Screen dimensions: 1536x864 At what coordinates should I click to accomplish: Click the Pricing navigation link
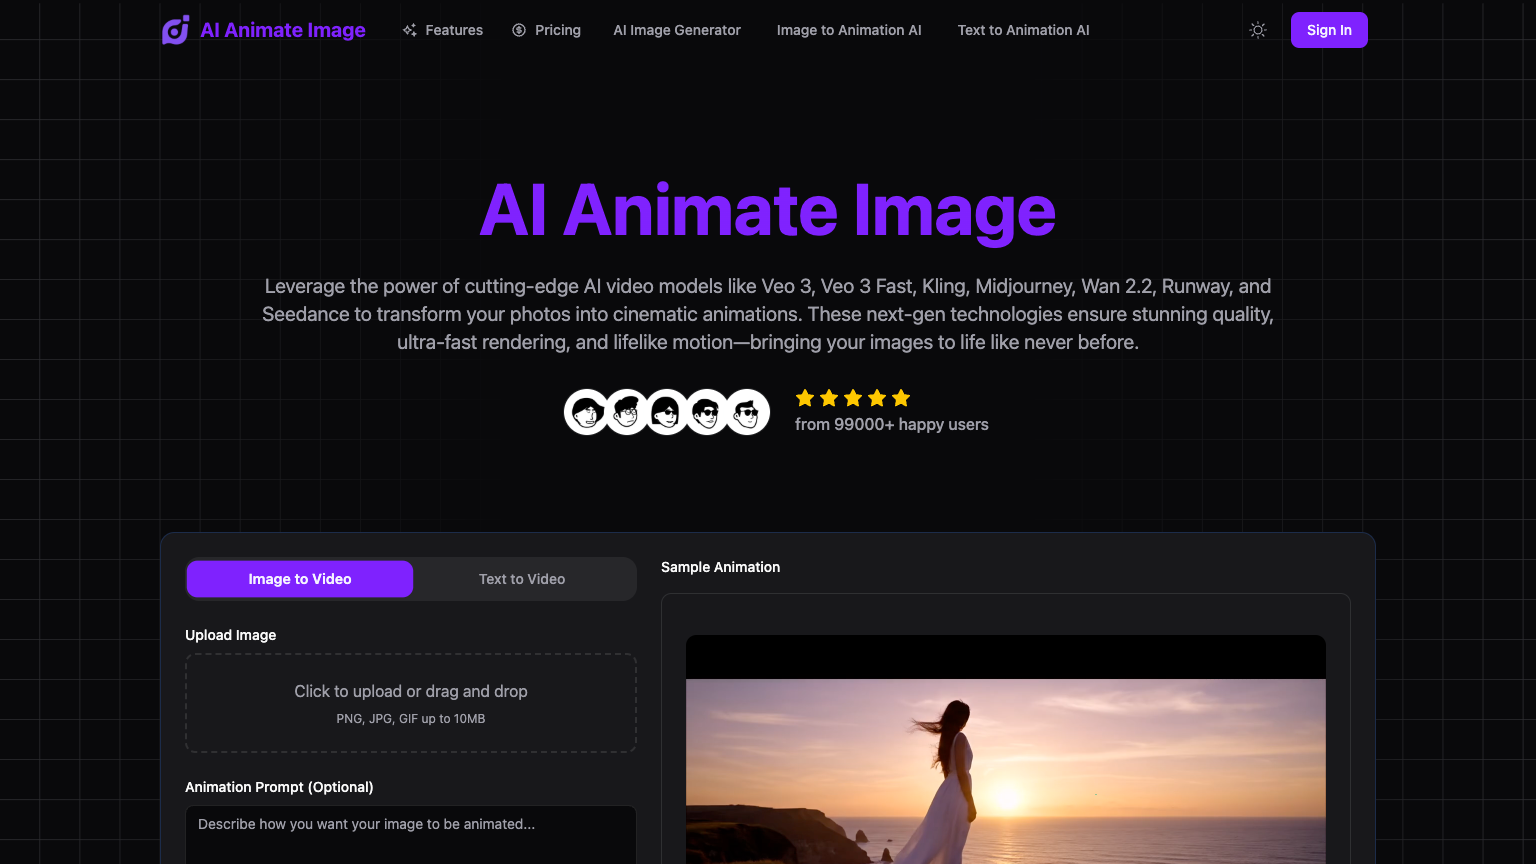[x=557, y=30]
